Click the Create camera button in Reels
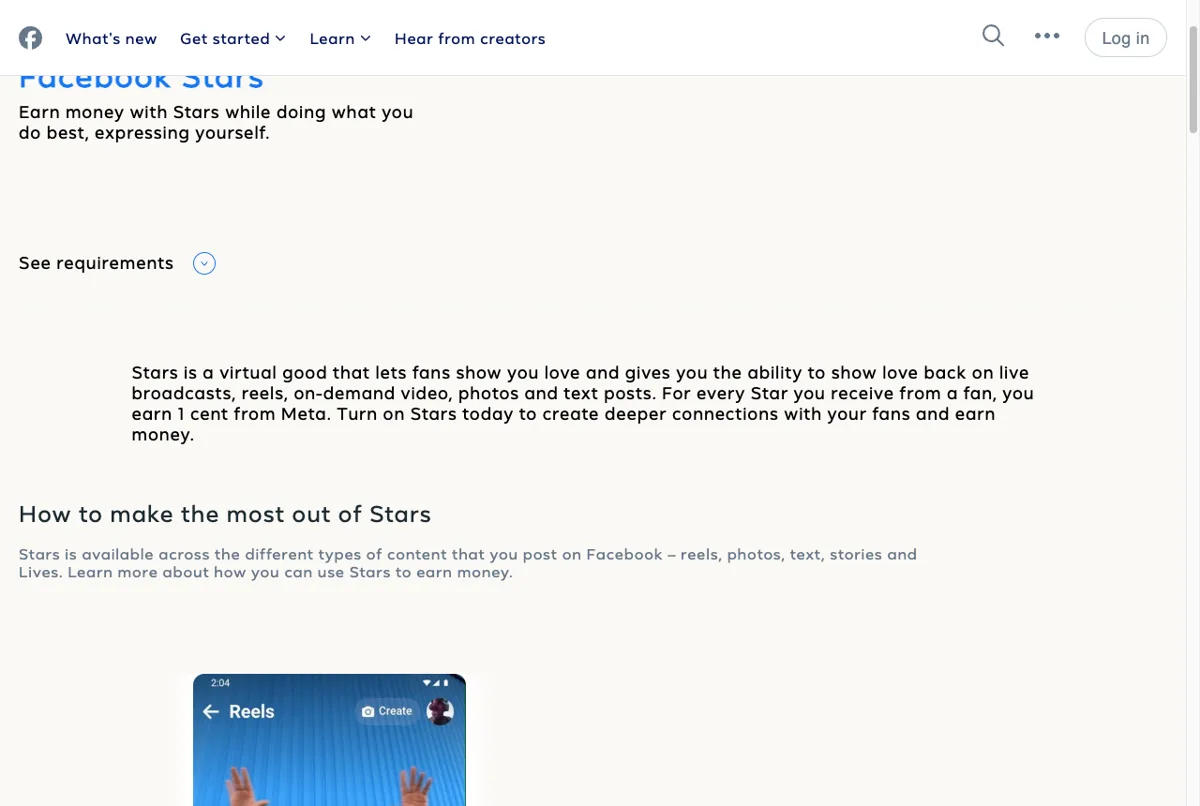The width and height of the screenshot is (1200, 806). coord(387,711)
